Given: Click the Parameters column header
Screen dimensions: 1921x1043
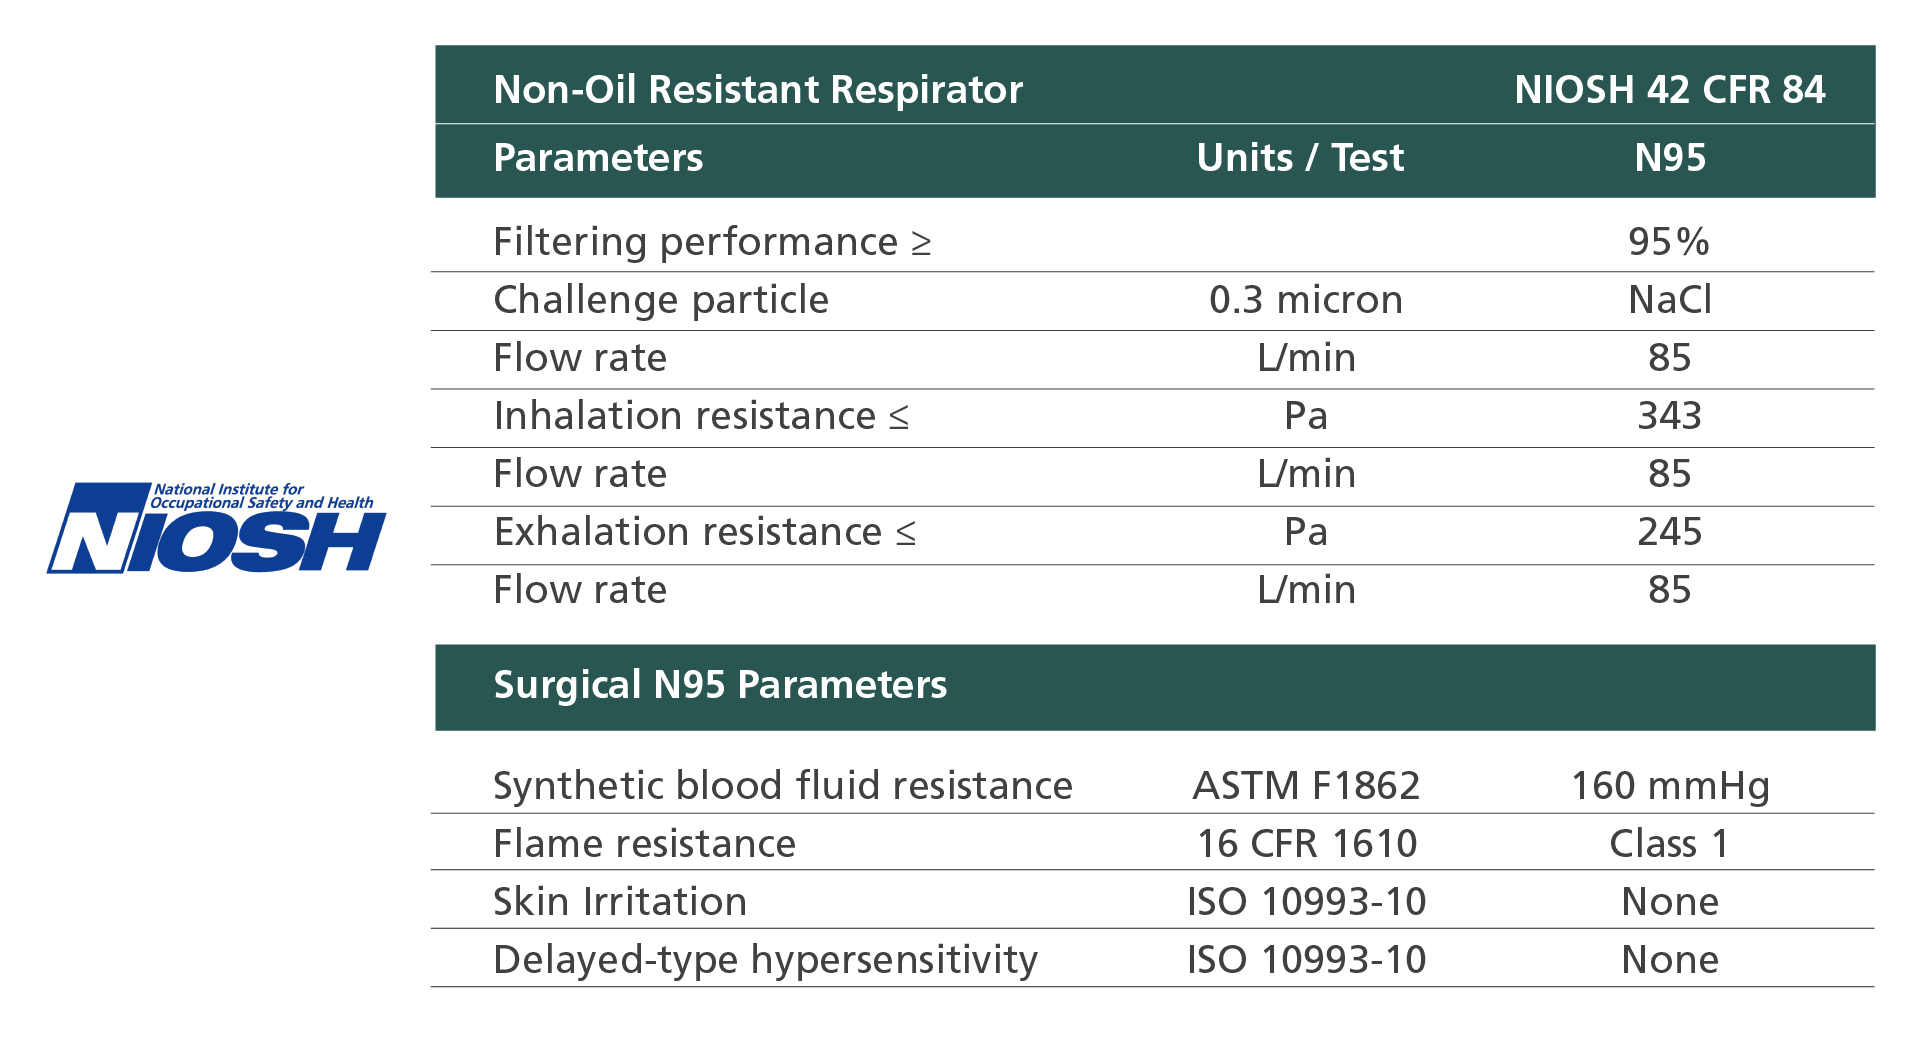Looking at the screenshot, I should tap(598, 158).
